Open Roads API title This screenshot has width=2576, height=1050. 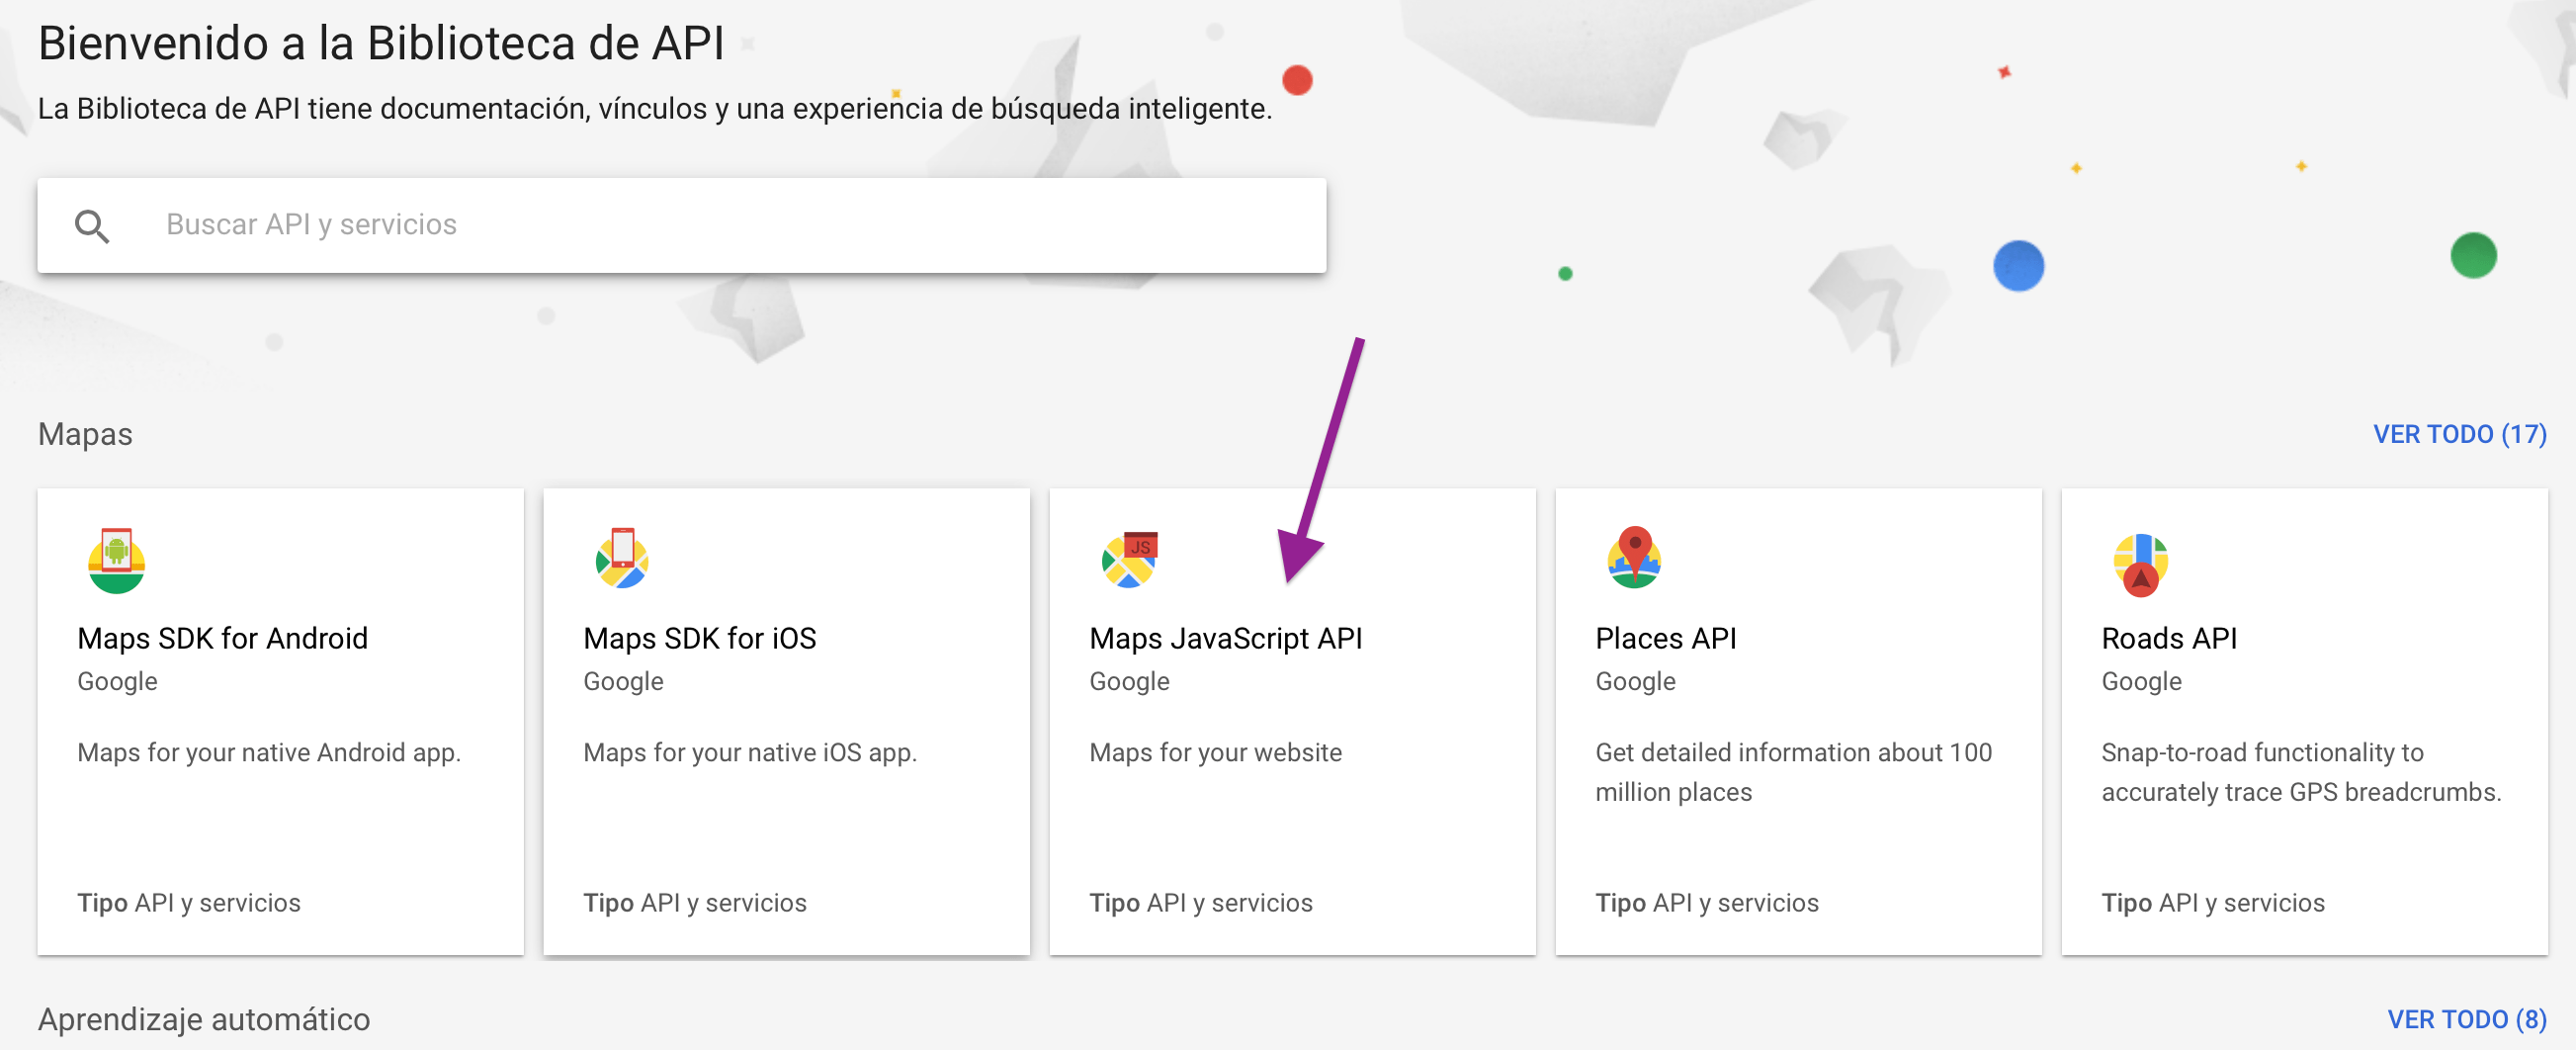[x=2169, y=638]
